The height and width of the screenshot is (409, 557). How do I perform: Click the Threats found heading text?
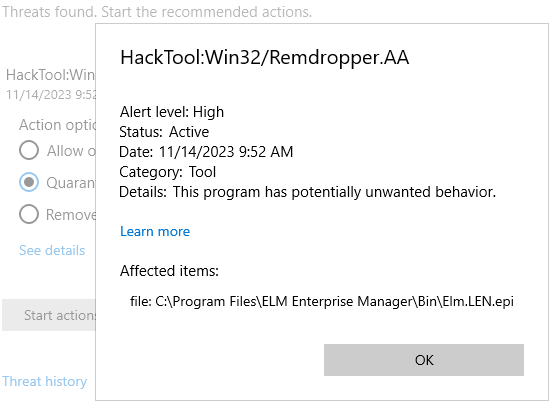(157, 12)
